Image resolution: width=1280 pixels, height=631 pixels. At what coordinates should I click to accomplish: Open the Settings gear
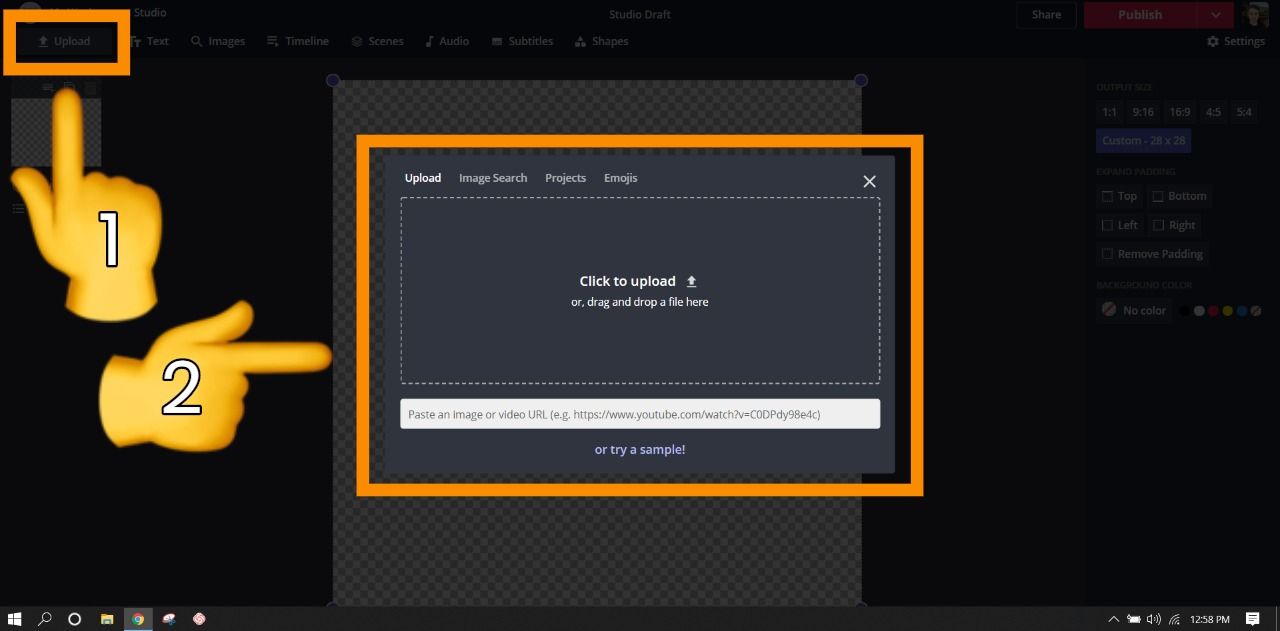(x=1236, y=41)
